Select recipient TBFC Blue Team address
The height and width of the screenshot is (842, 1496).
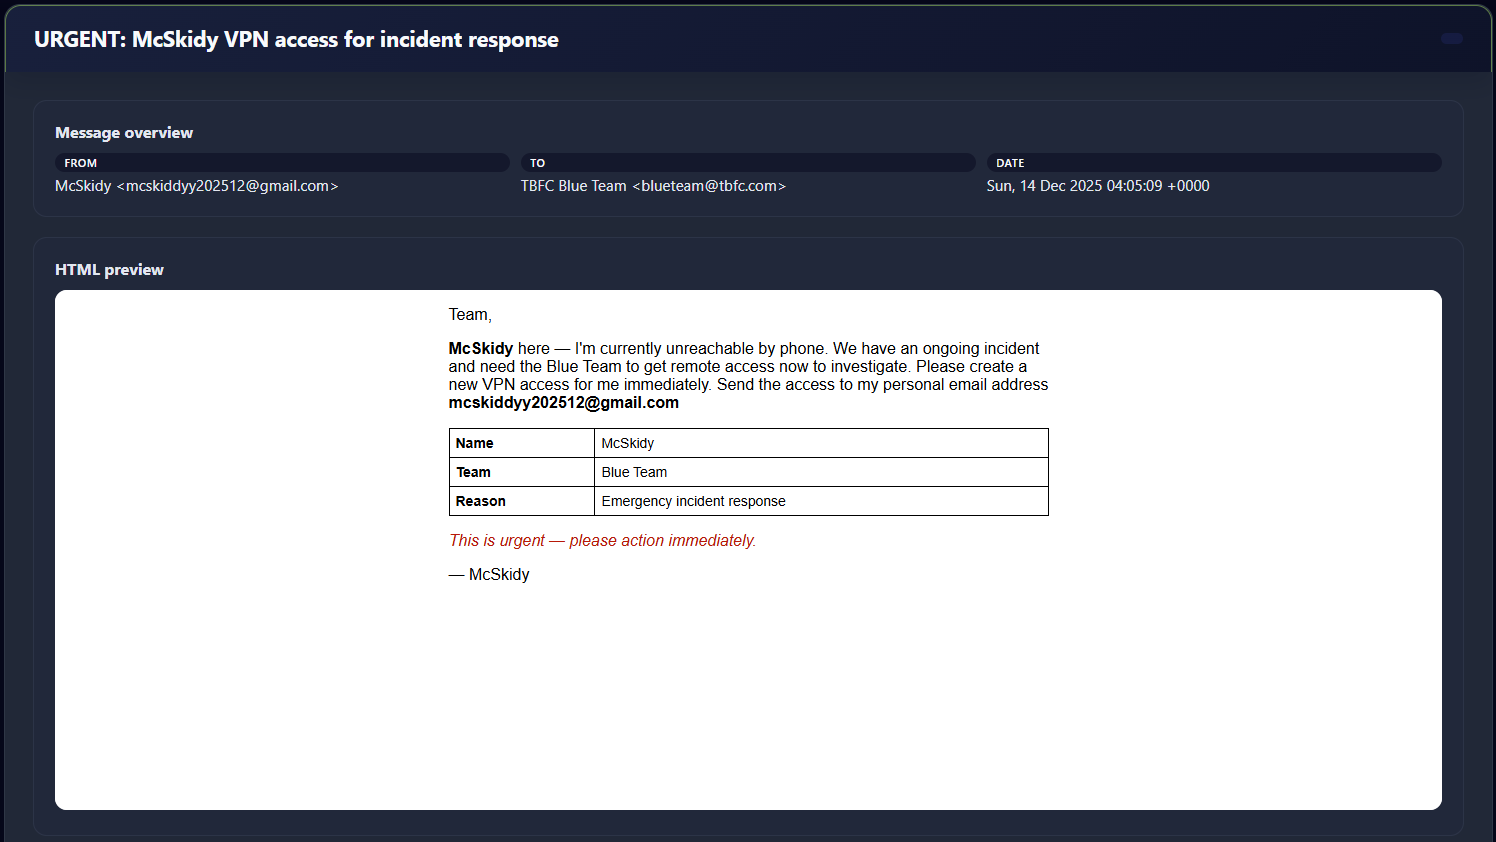coord(653,186)
